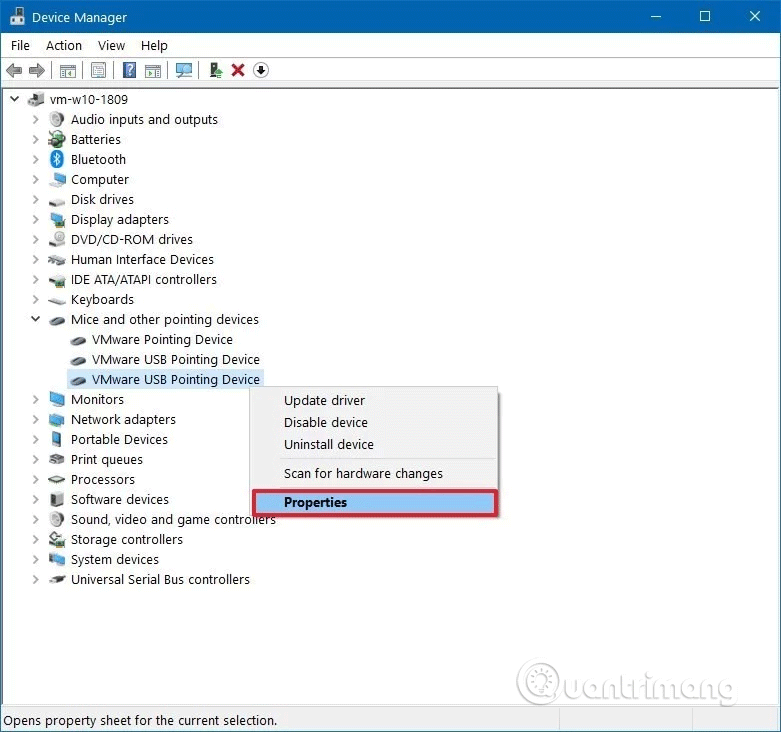The width and height of the screenshot is (781, 732).
Task: Select Sound, video and game controllers
Action: point(173,519)
